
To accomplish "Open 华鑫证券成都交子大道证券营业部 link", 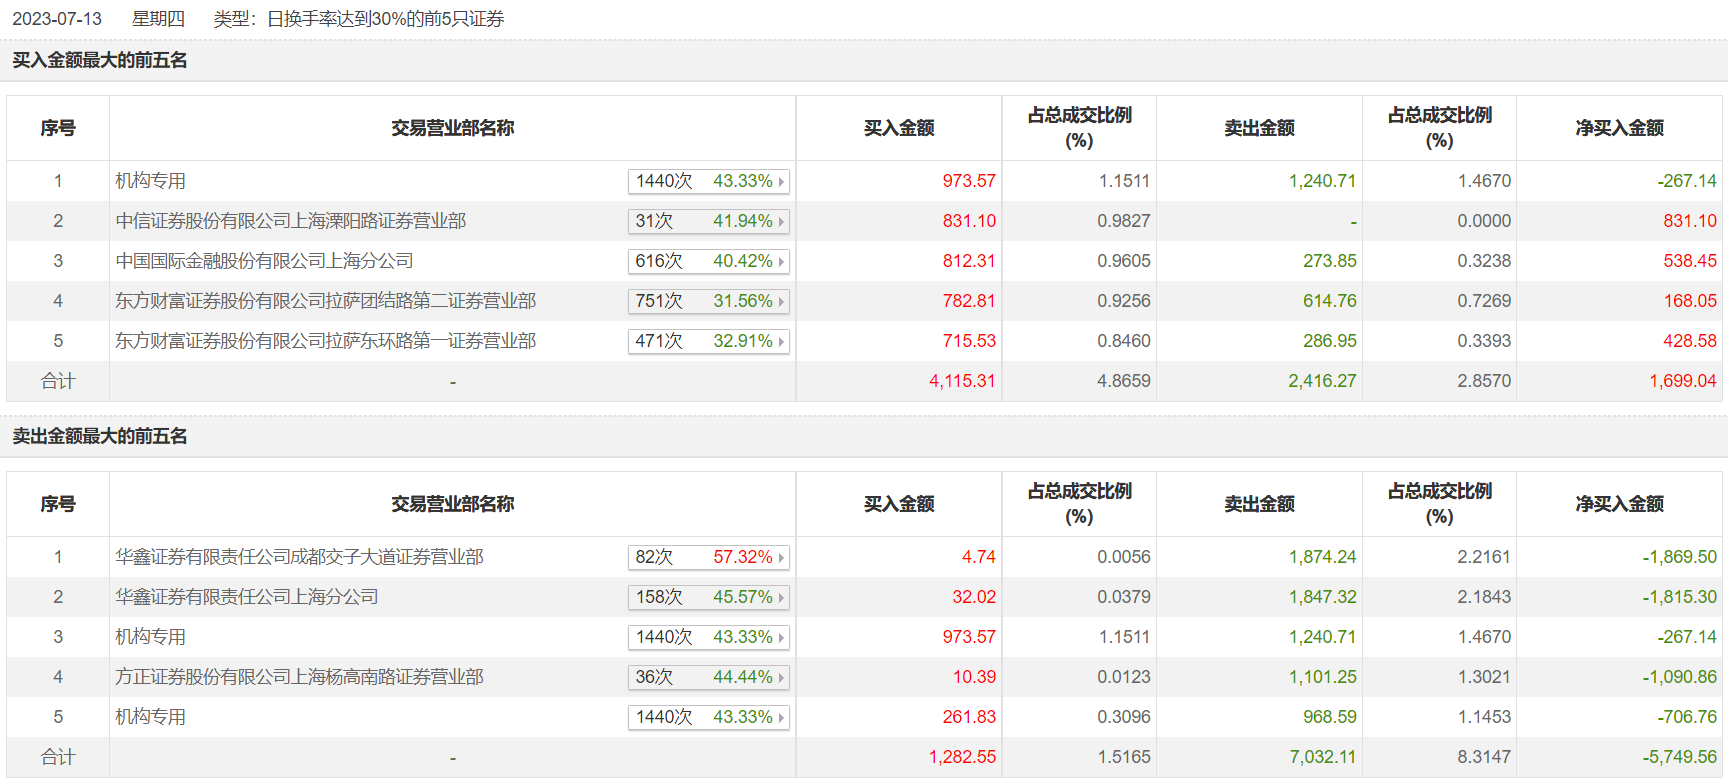I will (x=300, y=557).
